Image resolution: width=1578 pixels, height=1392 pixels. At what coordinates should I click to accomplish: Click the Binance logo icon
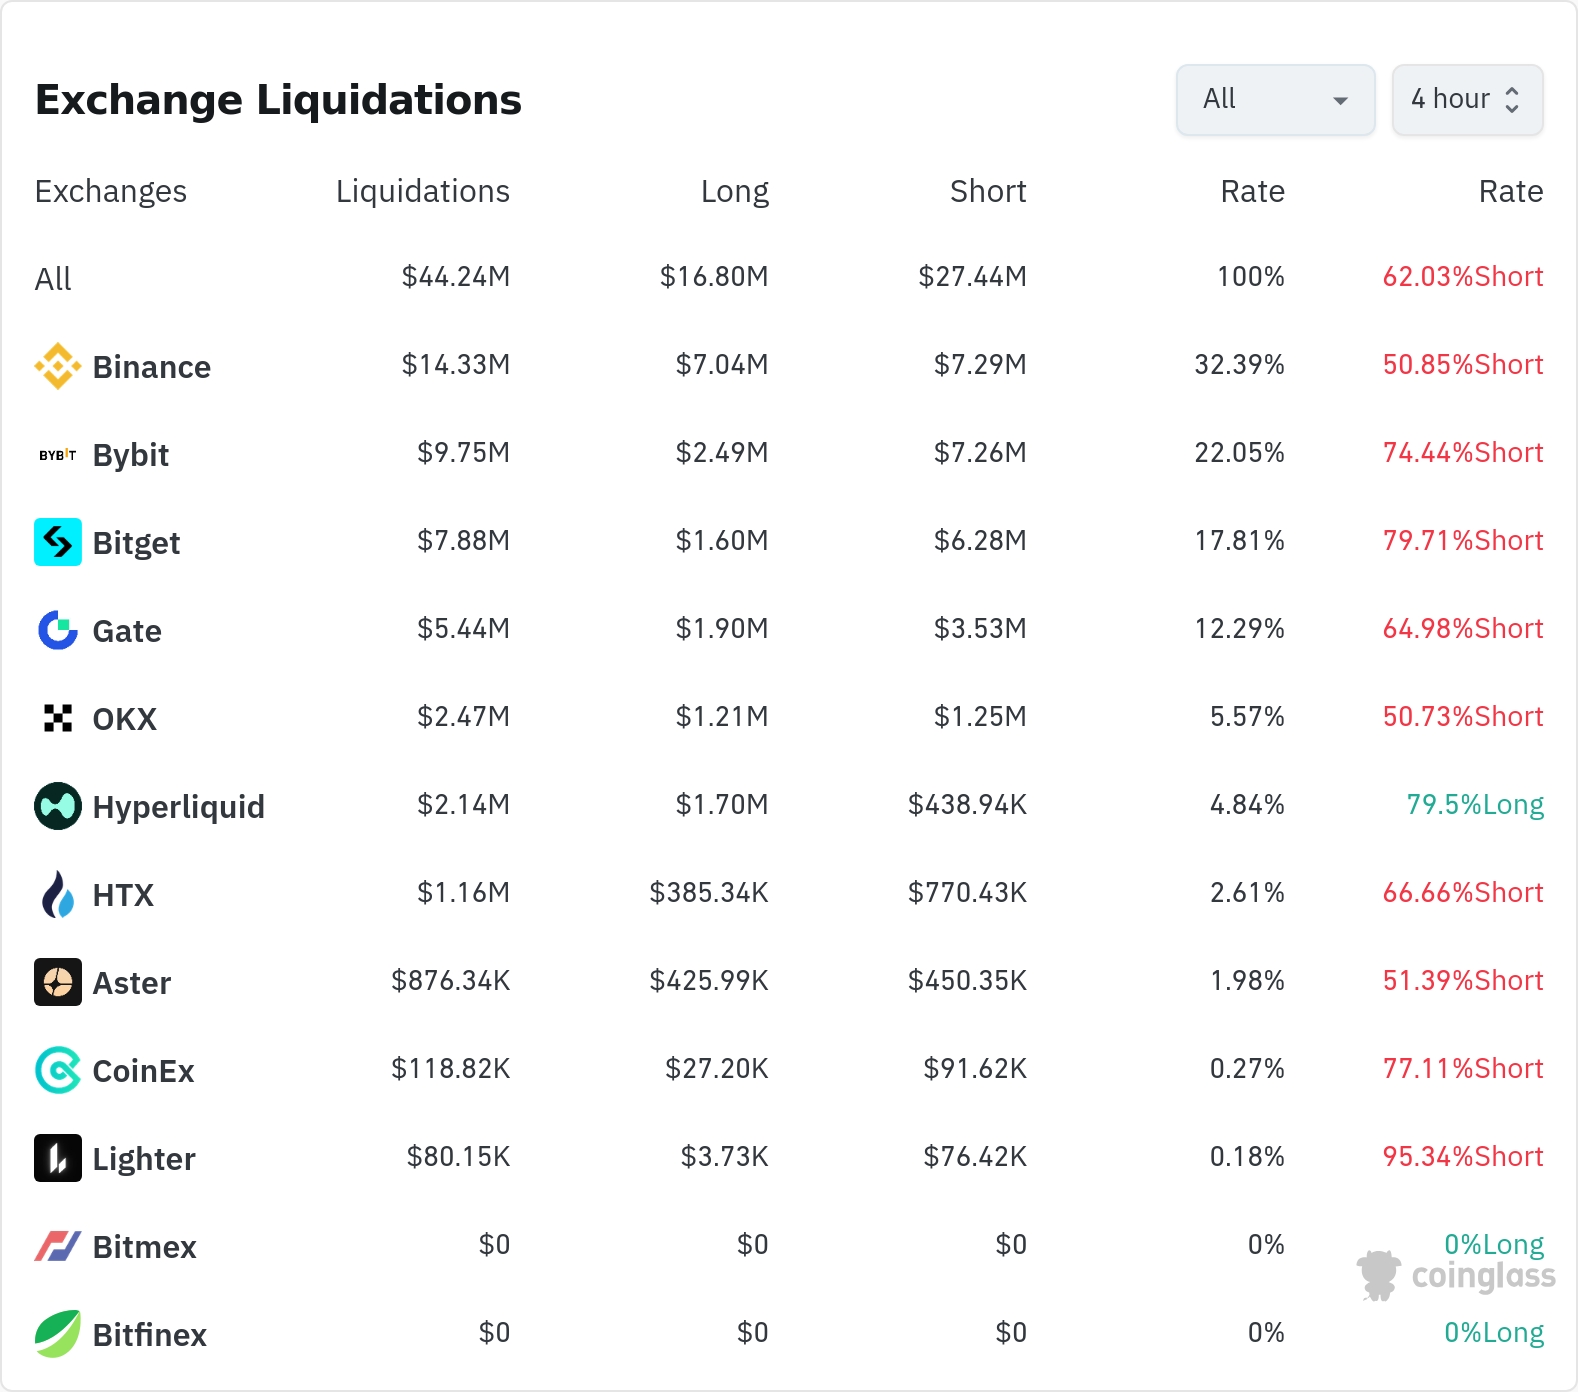point(58,366)
